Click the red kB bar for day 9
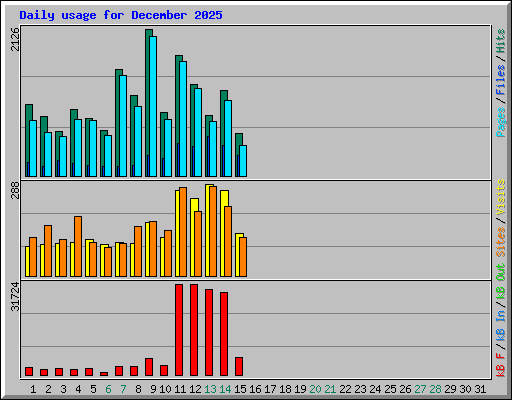This screenshot has height=400, width=512. [149, 367]
